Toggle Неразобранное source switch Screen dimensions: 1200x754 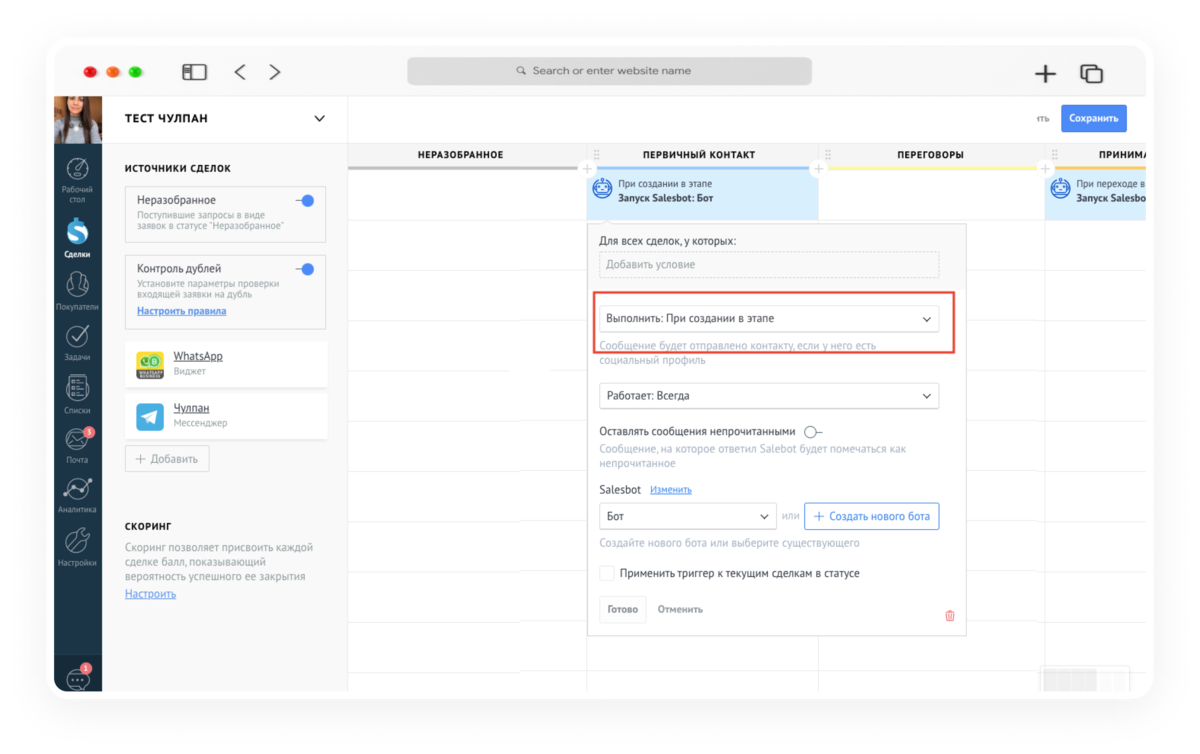click(305, 201)
